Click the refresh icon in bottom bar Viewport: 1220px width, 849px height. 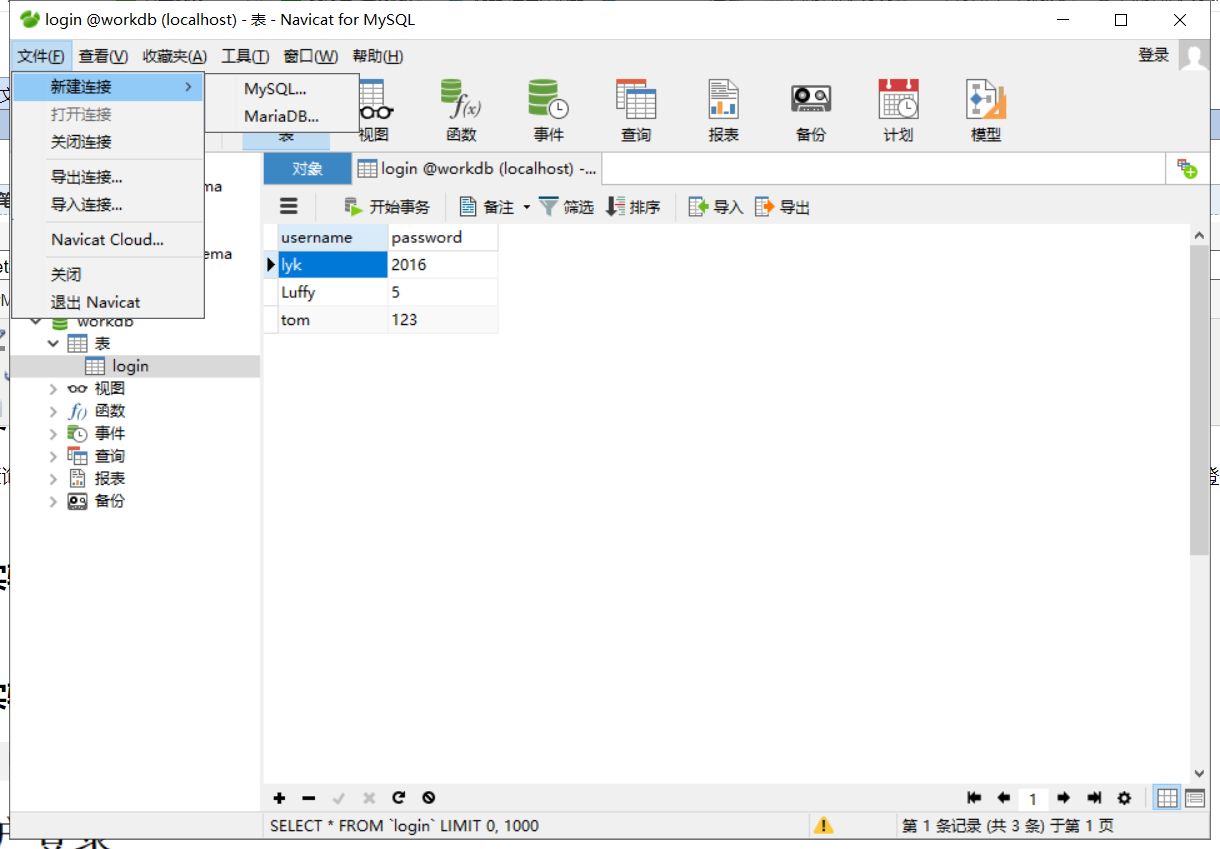398,798
